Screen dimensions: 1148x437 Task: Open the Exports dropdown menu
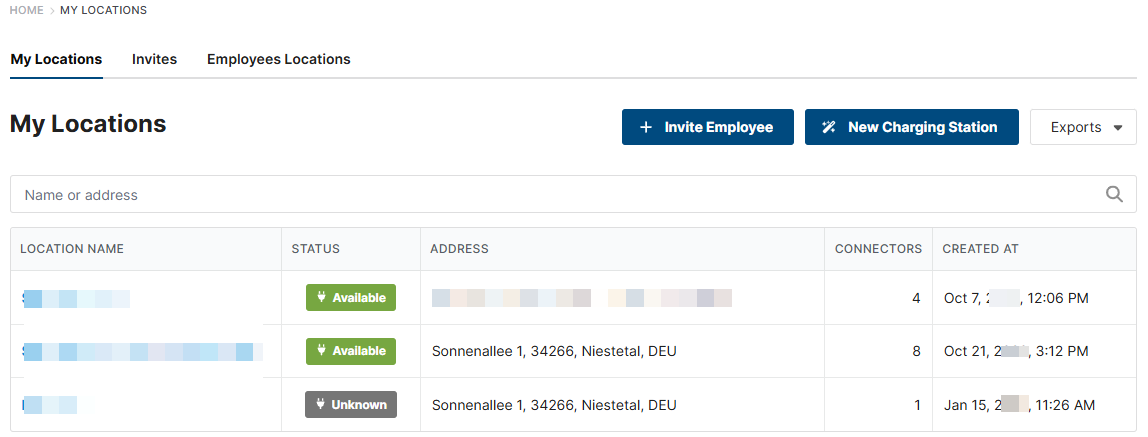pyautogui.click(x=1082, y=127)
